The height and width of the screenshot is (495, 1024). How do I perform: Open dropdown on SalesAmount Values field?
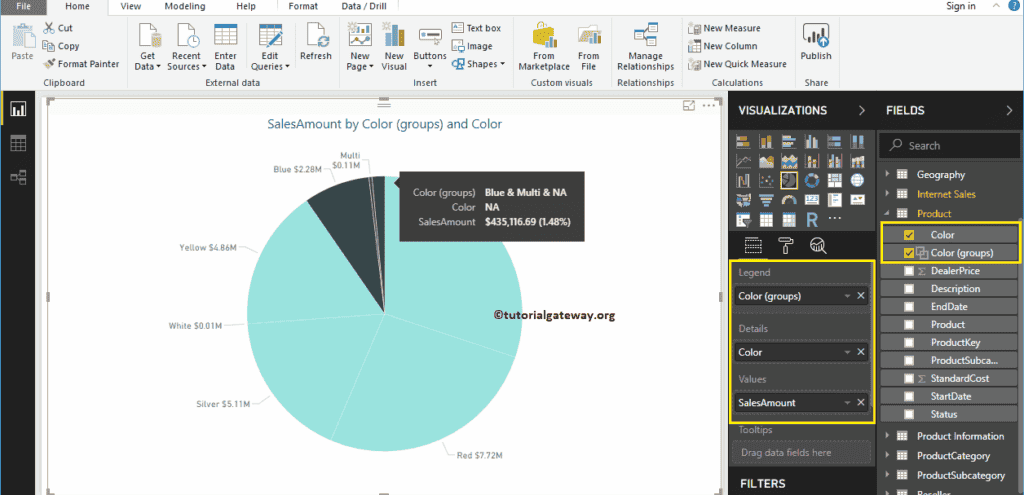coord(847,403)
